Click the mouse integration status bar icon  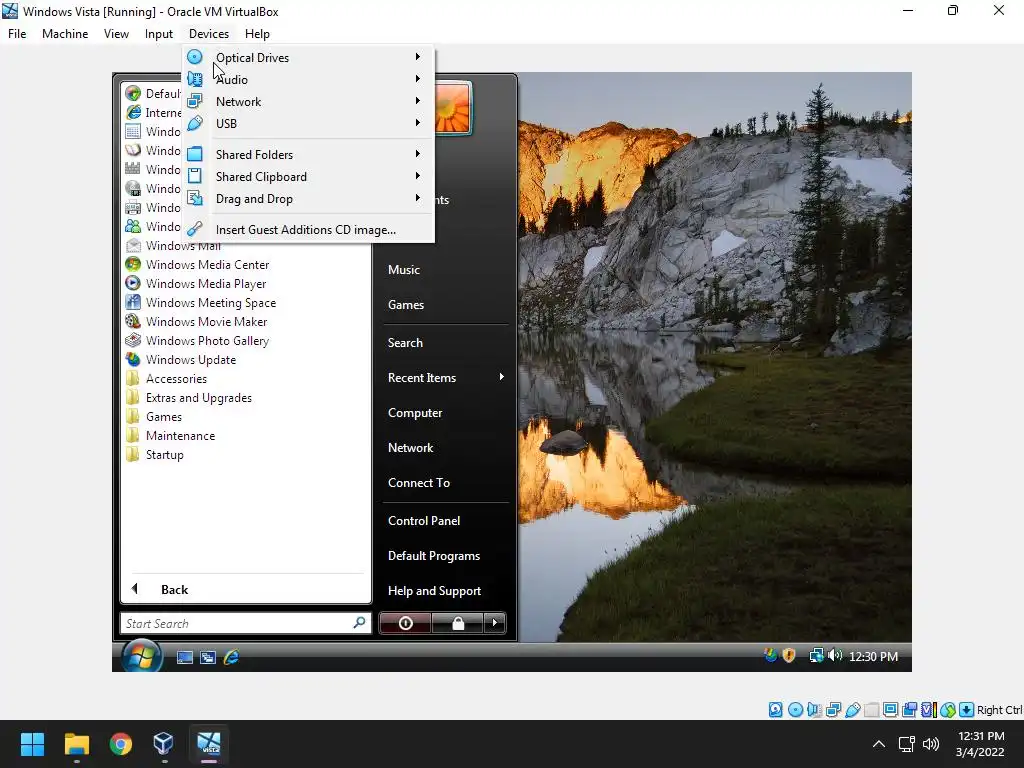948,710
